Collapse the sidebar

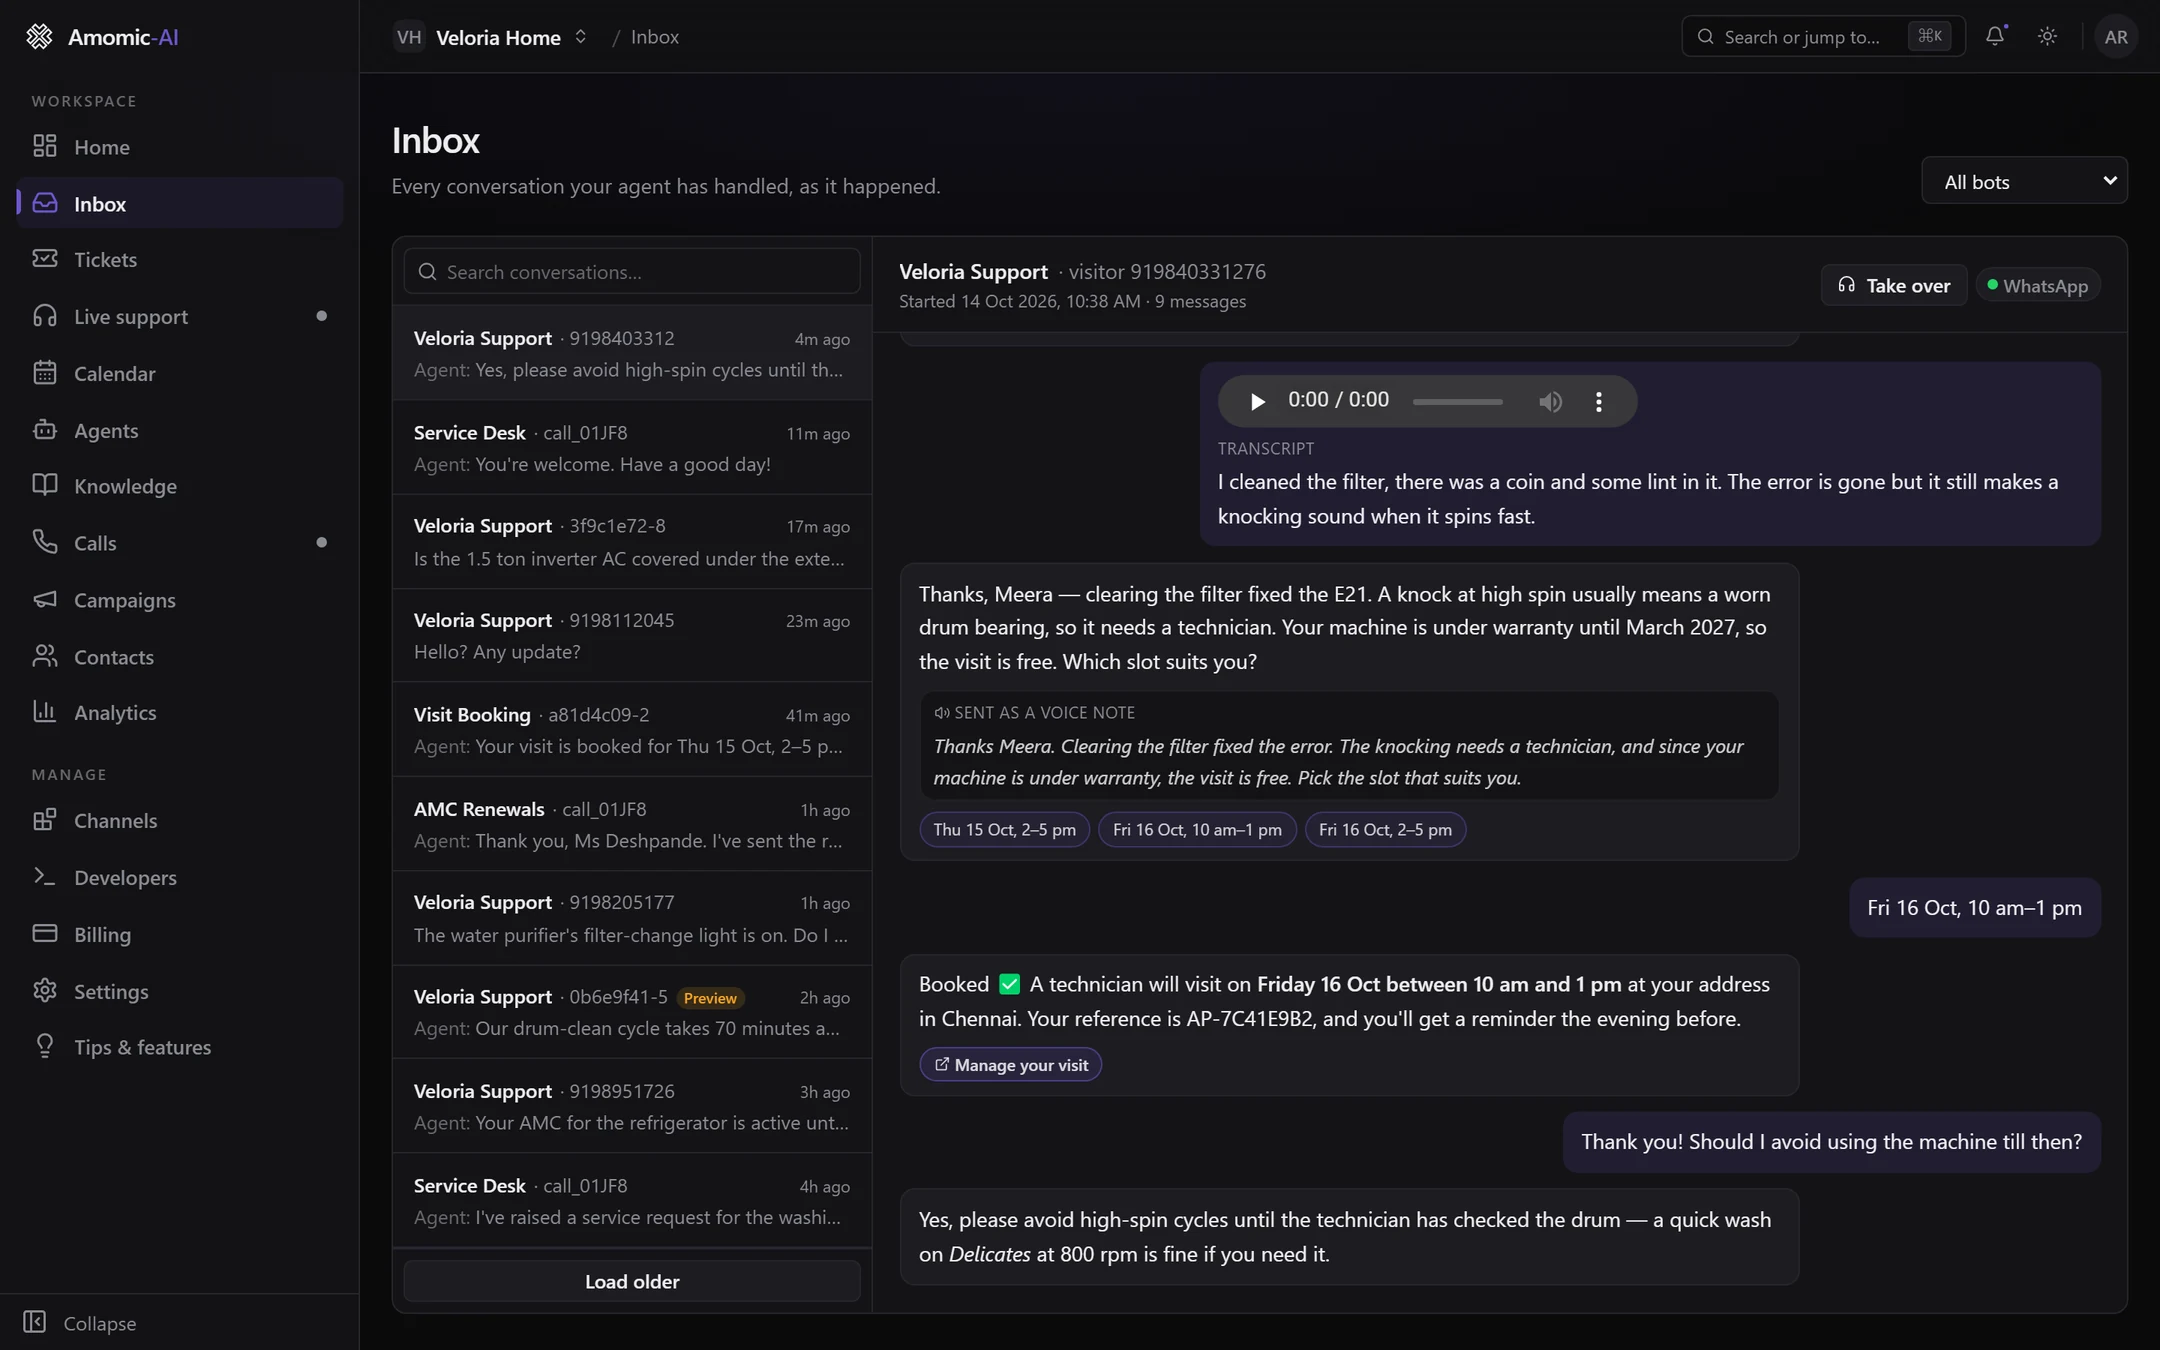pos(80,1322)
